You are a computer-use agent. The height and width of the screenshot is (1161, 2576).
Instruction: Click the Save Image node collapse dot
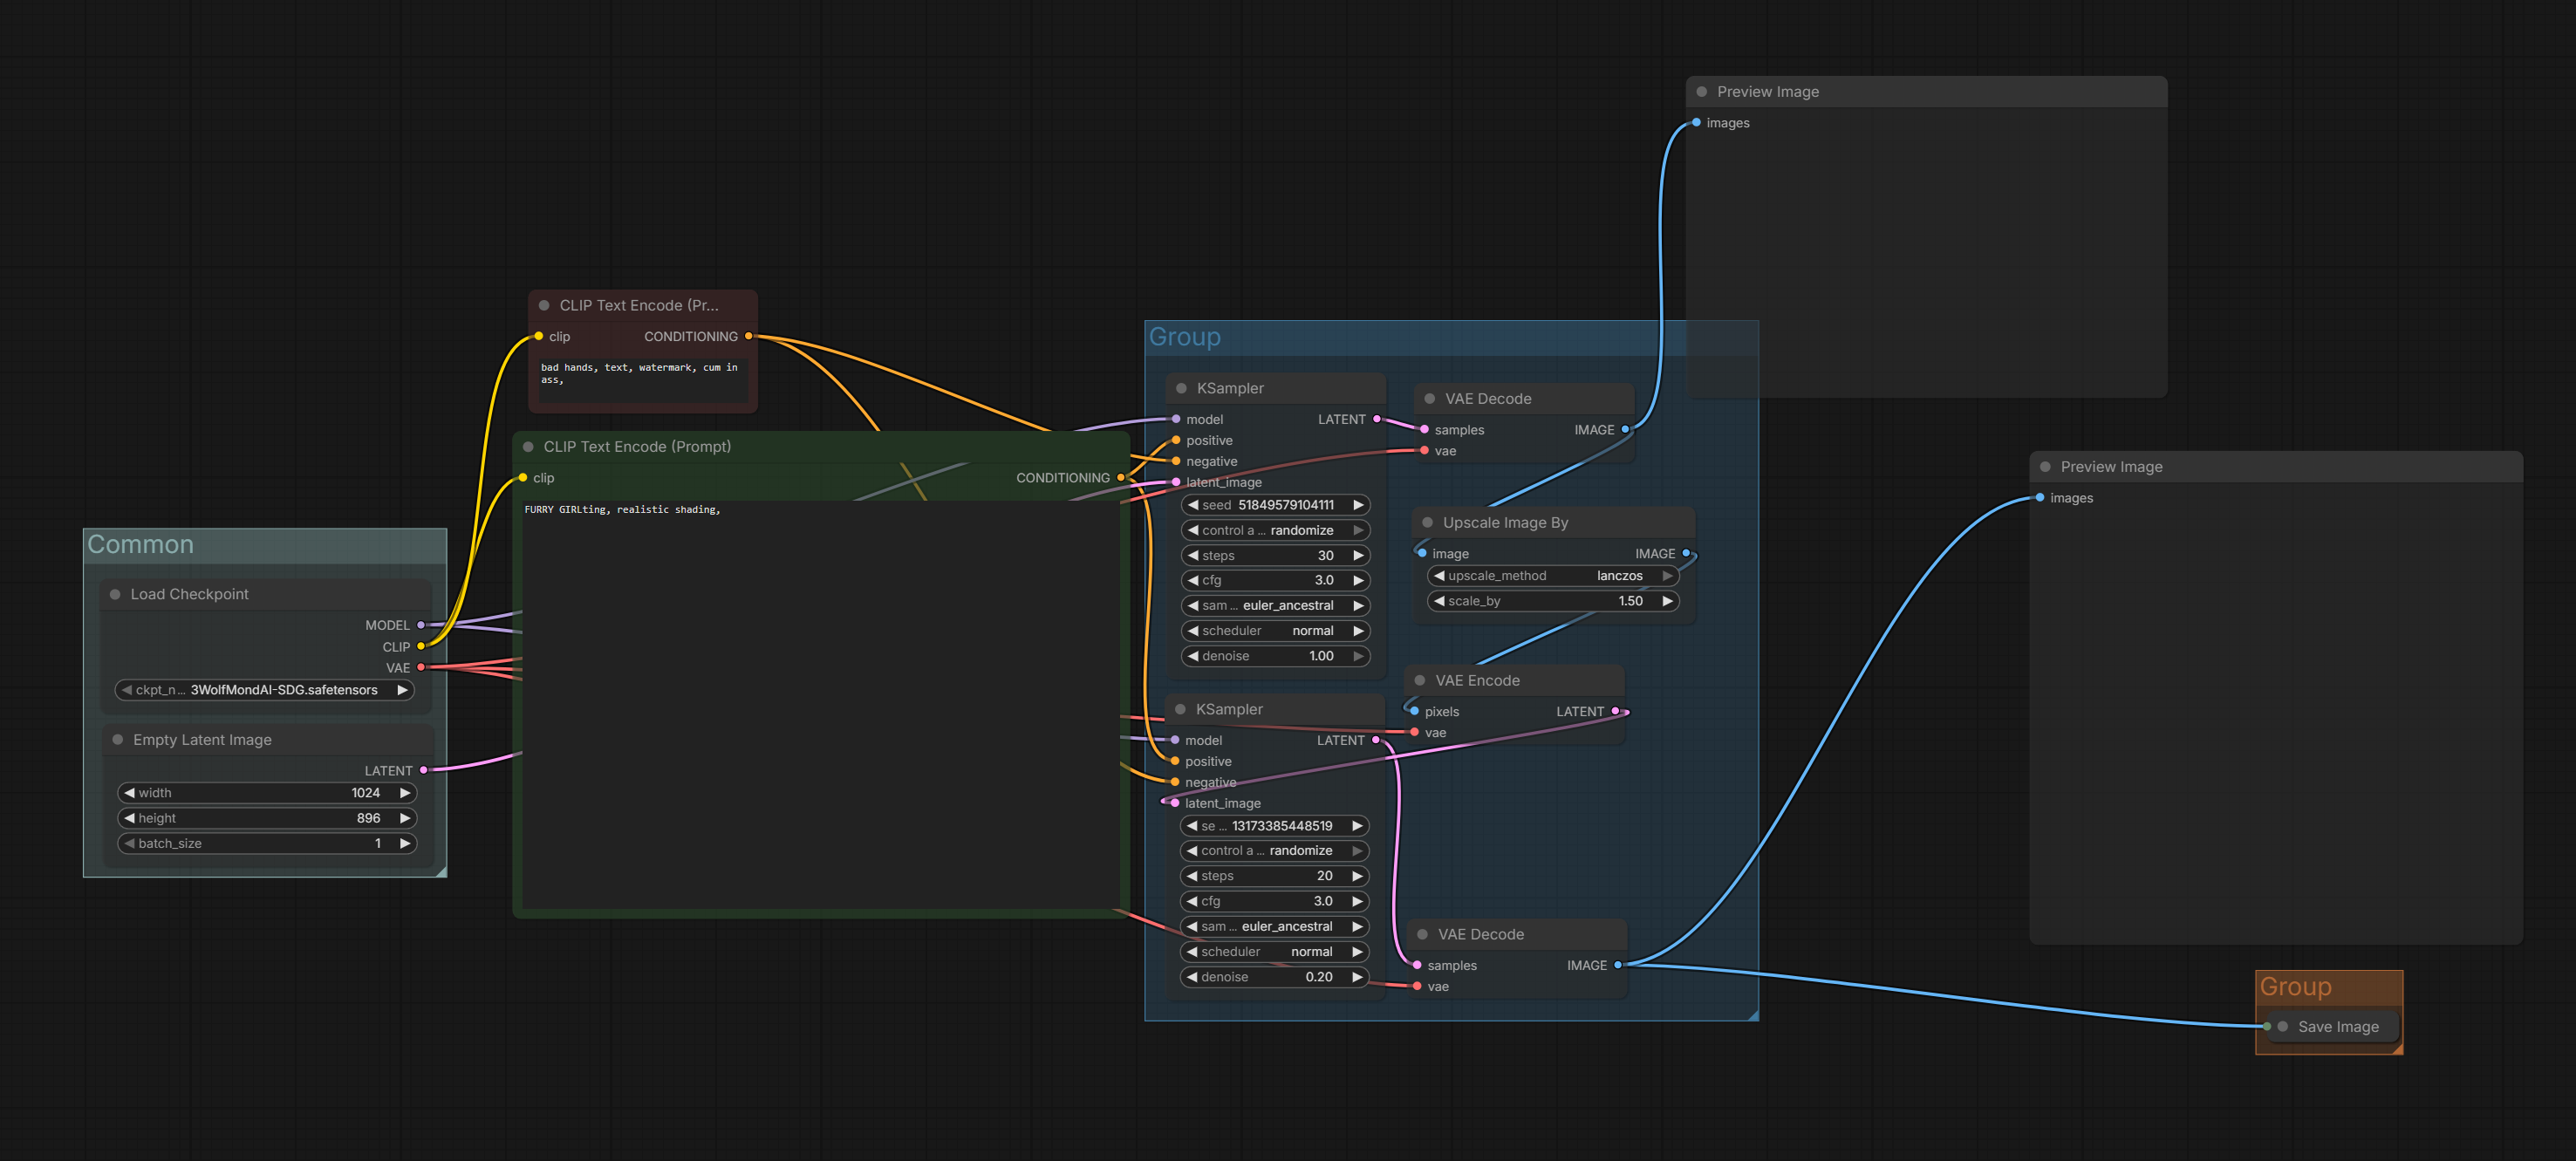pos(2283,1027)
